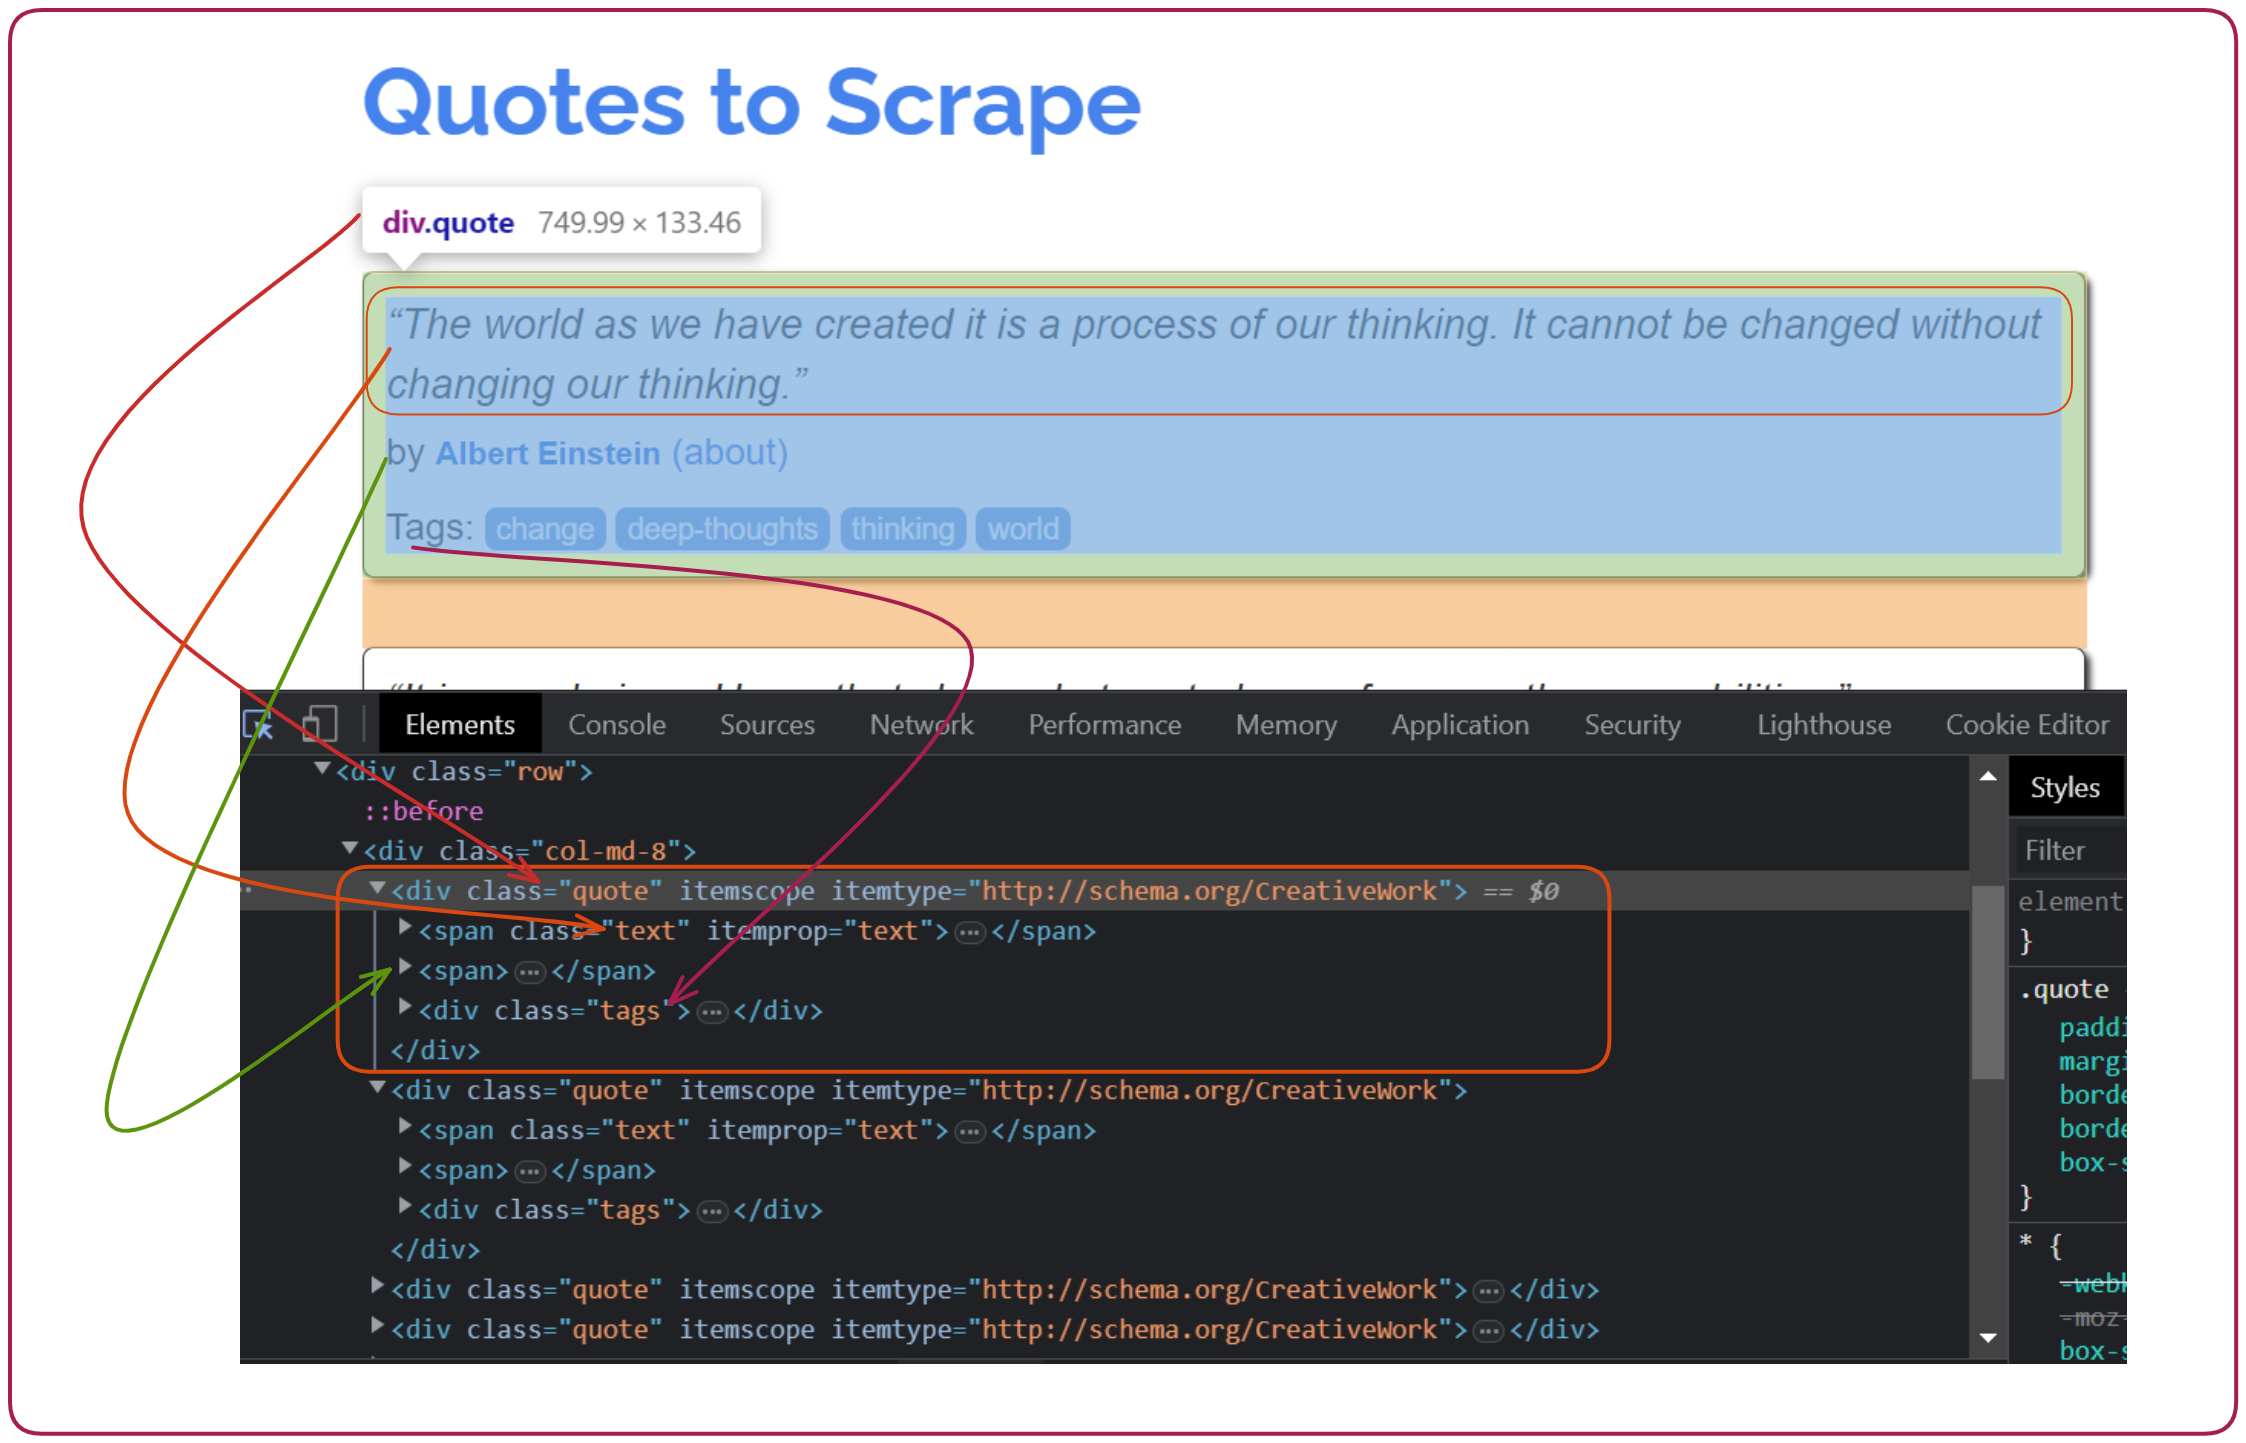Click the ::before pseudo-element row
This screenshot has height=1443, width=2246.
(x=424, y=811)
